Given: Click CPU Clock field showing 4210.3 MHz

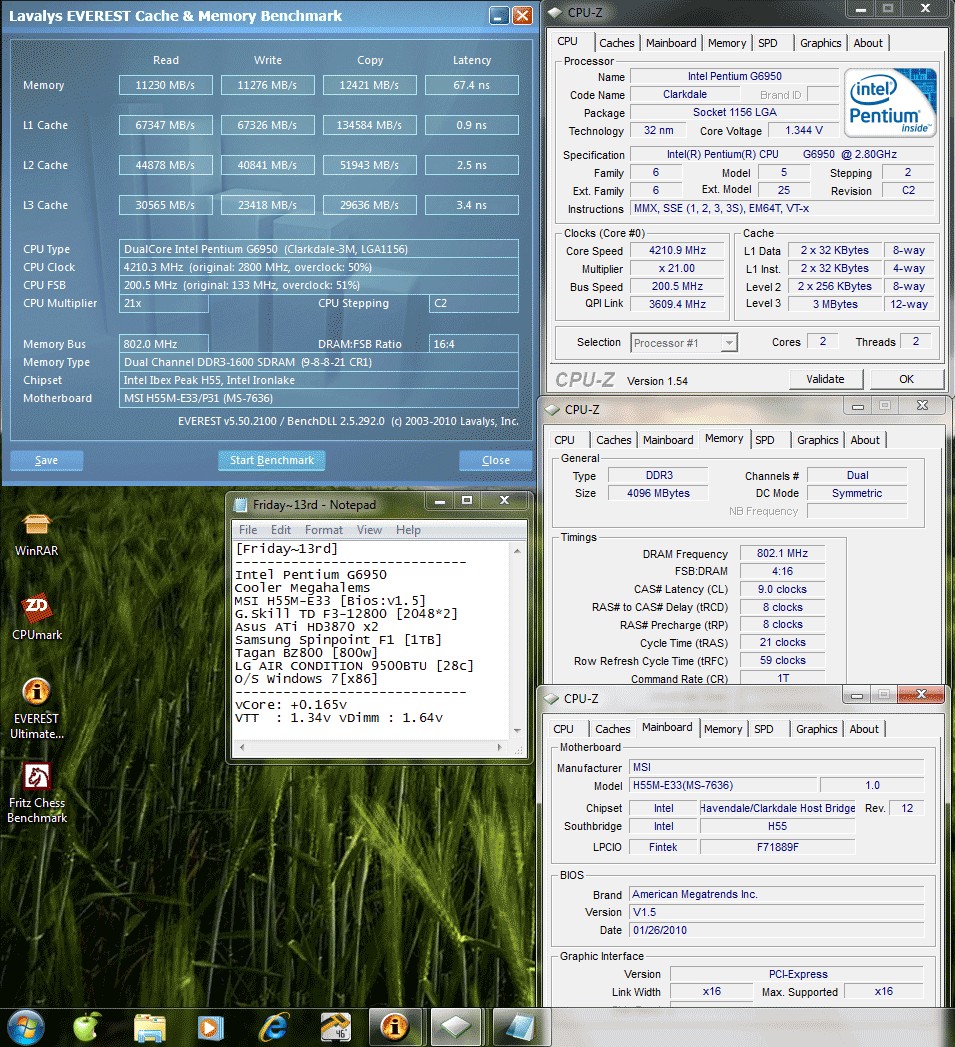Looking at the screenshot, I should pyautogui.click(x=319, y=267).
